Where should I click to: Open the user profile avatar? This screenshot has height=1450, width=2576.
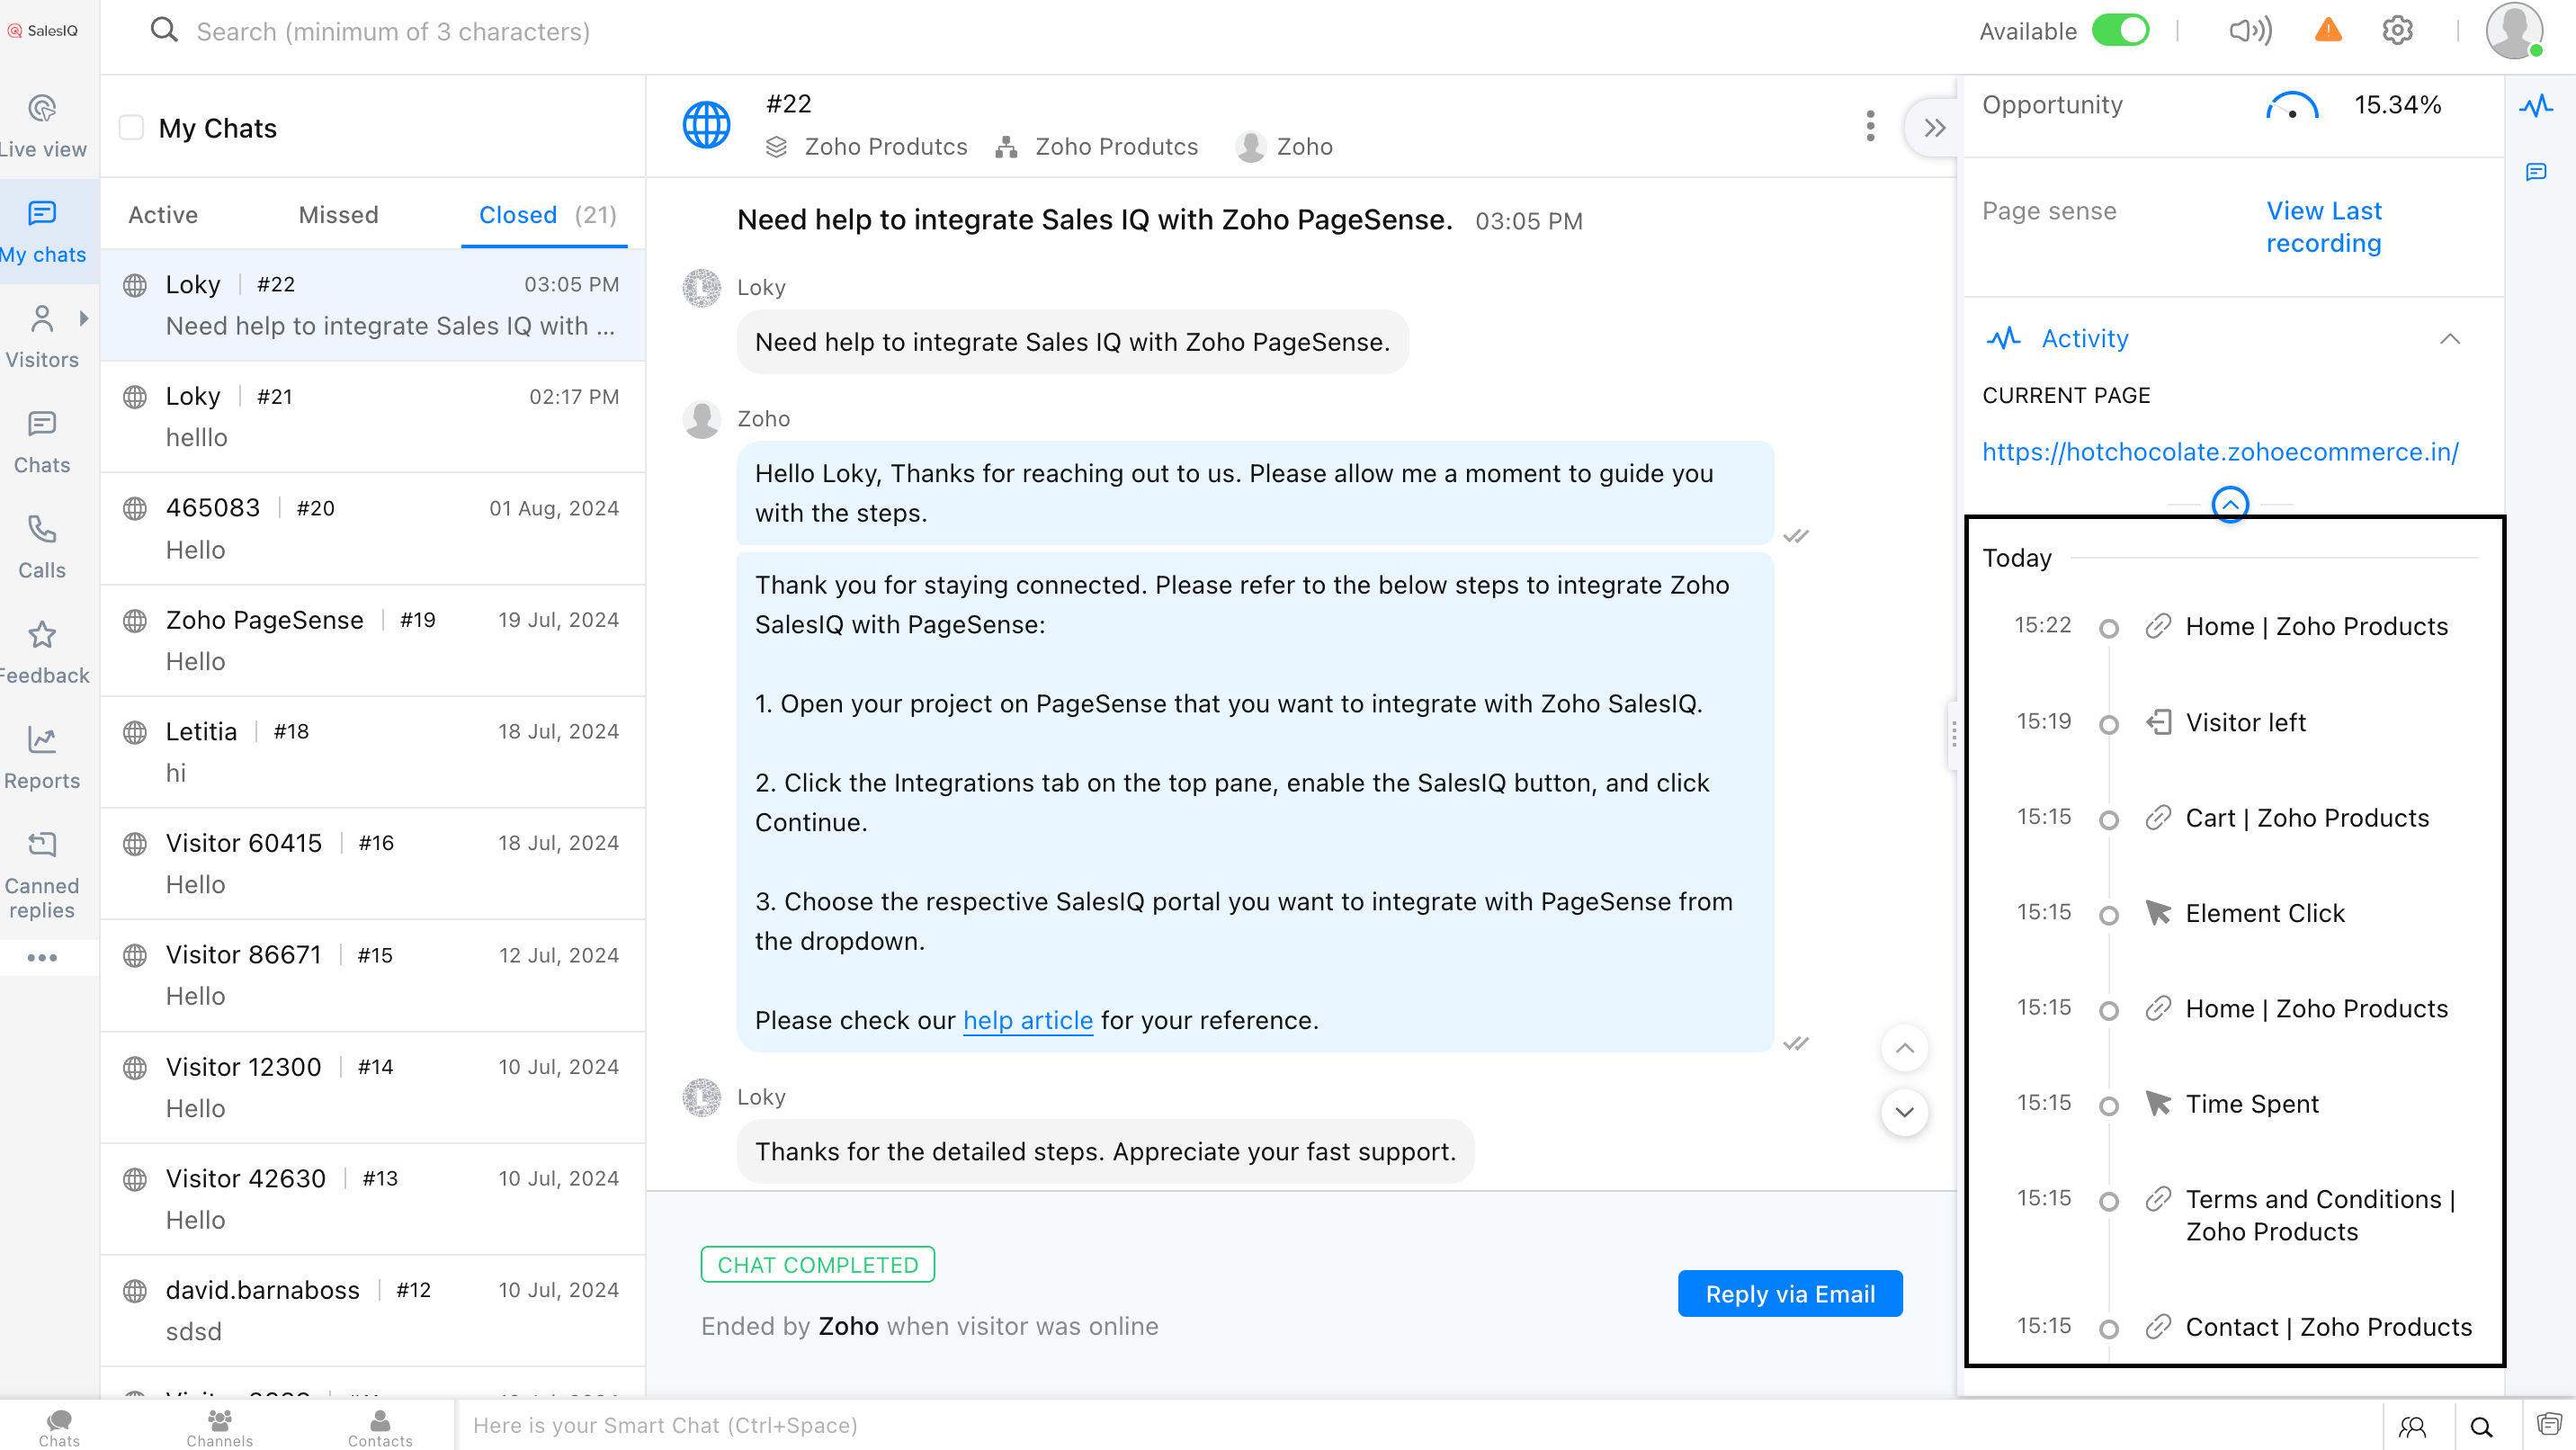click(x=2514, y=30)
